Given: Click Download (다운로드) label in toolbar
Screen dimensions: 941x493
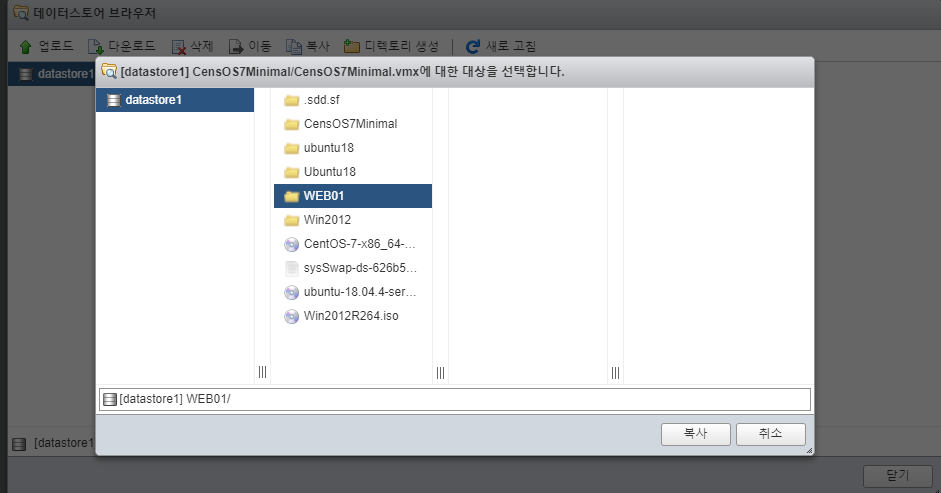Looking at the screenshot, I should click(x=132, y=46).
